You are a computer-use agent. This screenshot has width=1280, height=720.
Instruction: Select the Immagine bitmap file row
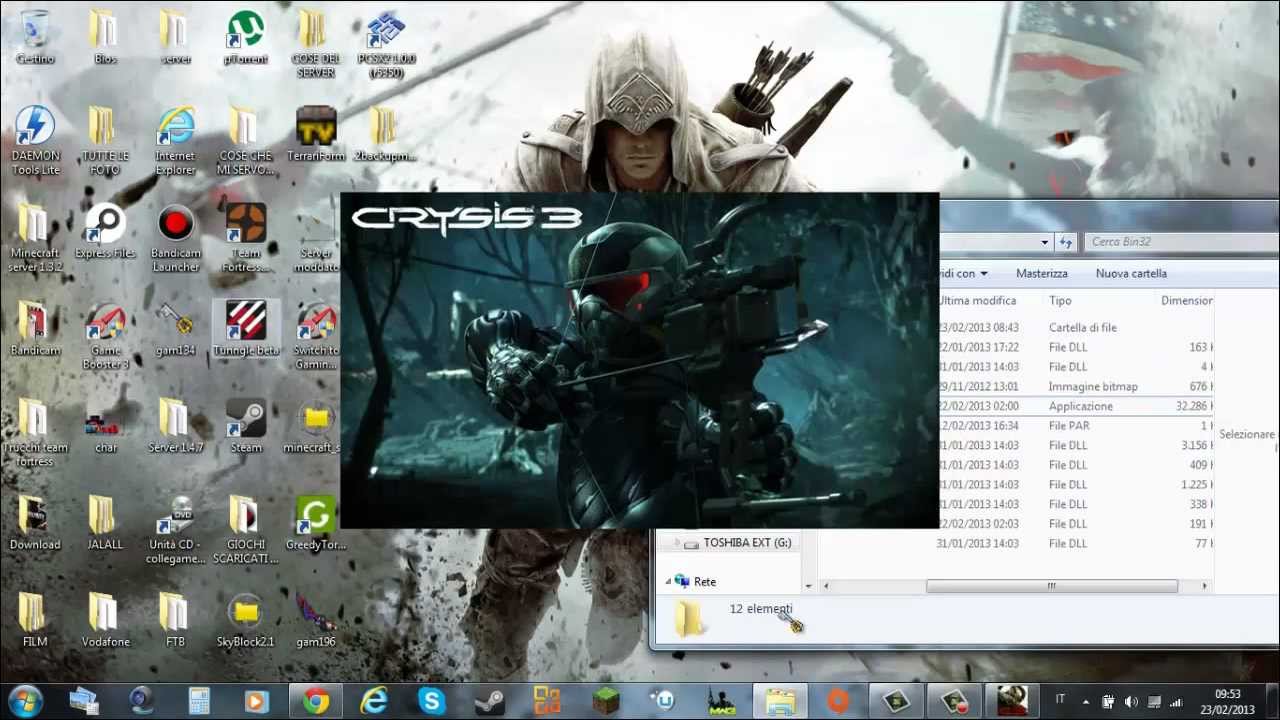point(1075,386)
